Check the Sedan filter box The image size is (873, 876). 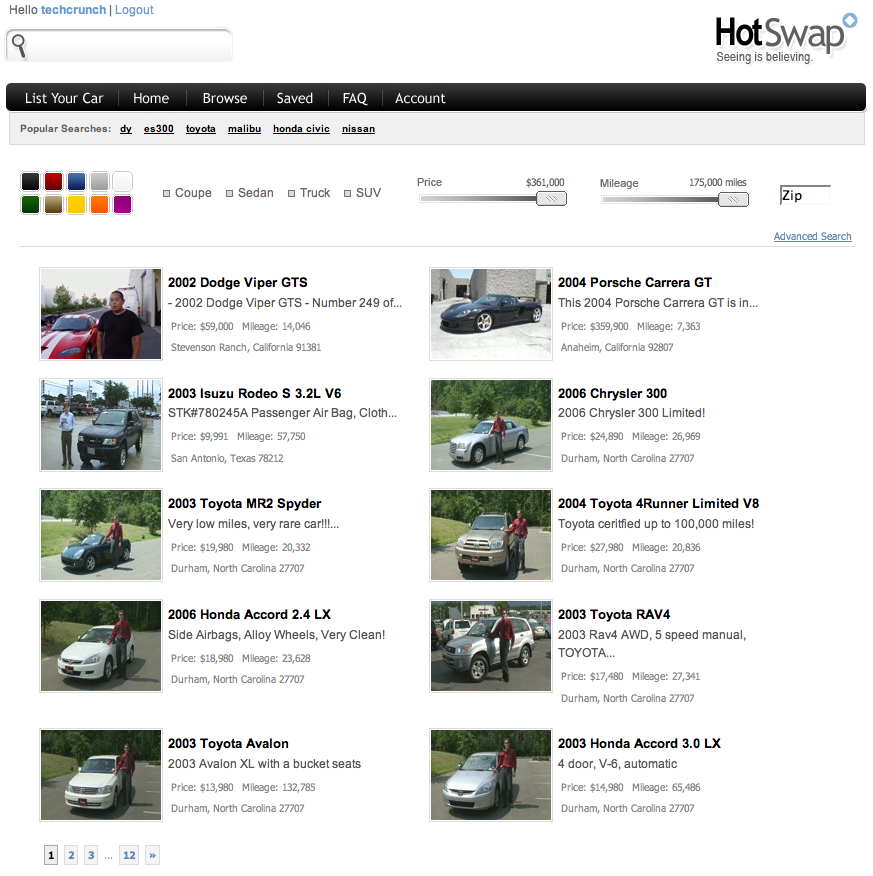[x=230, y=194]
